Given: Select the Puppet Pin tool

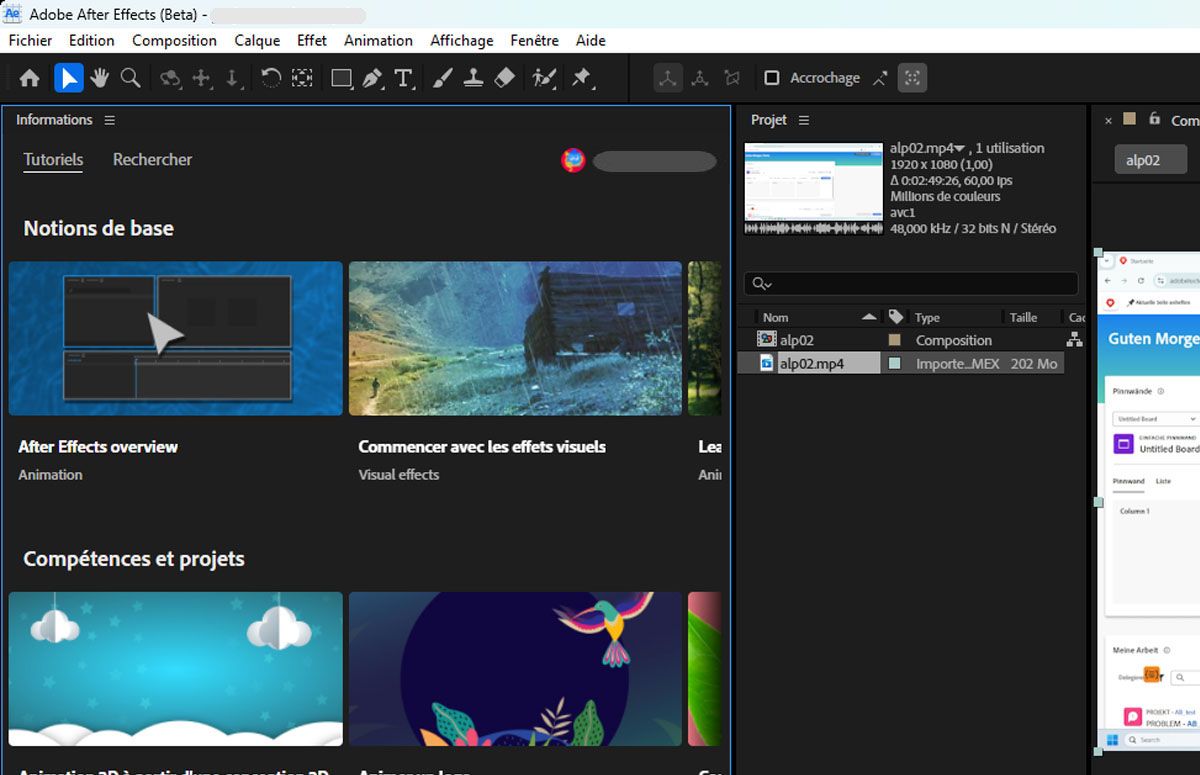Looking at the screenshot, I should click(581, 78).
